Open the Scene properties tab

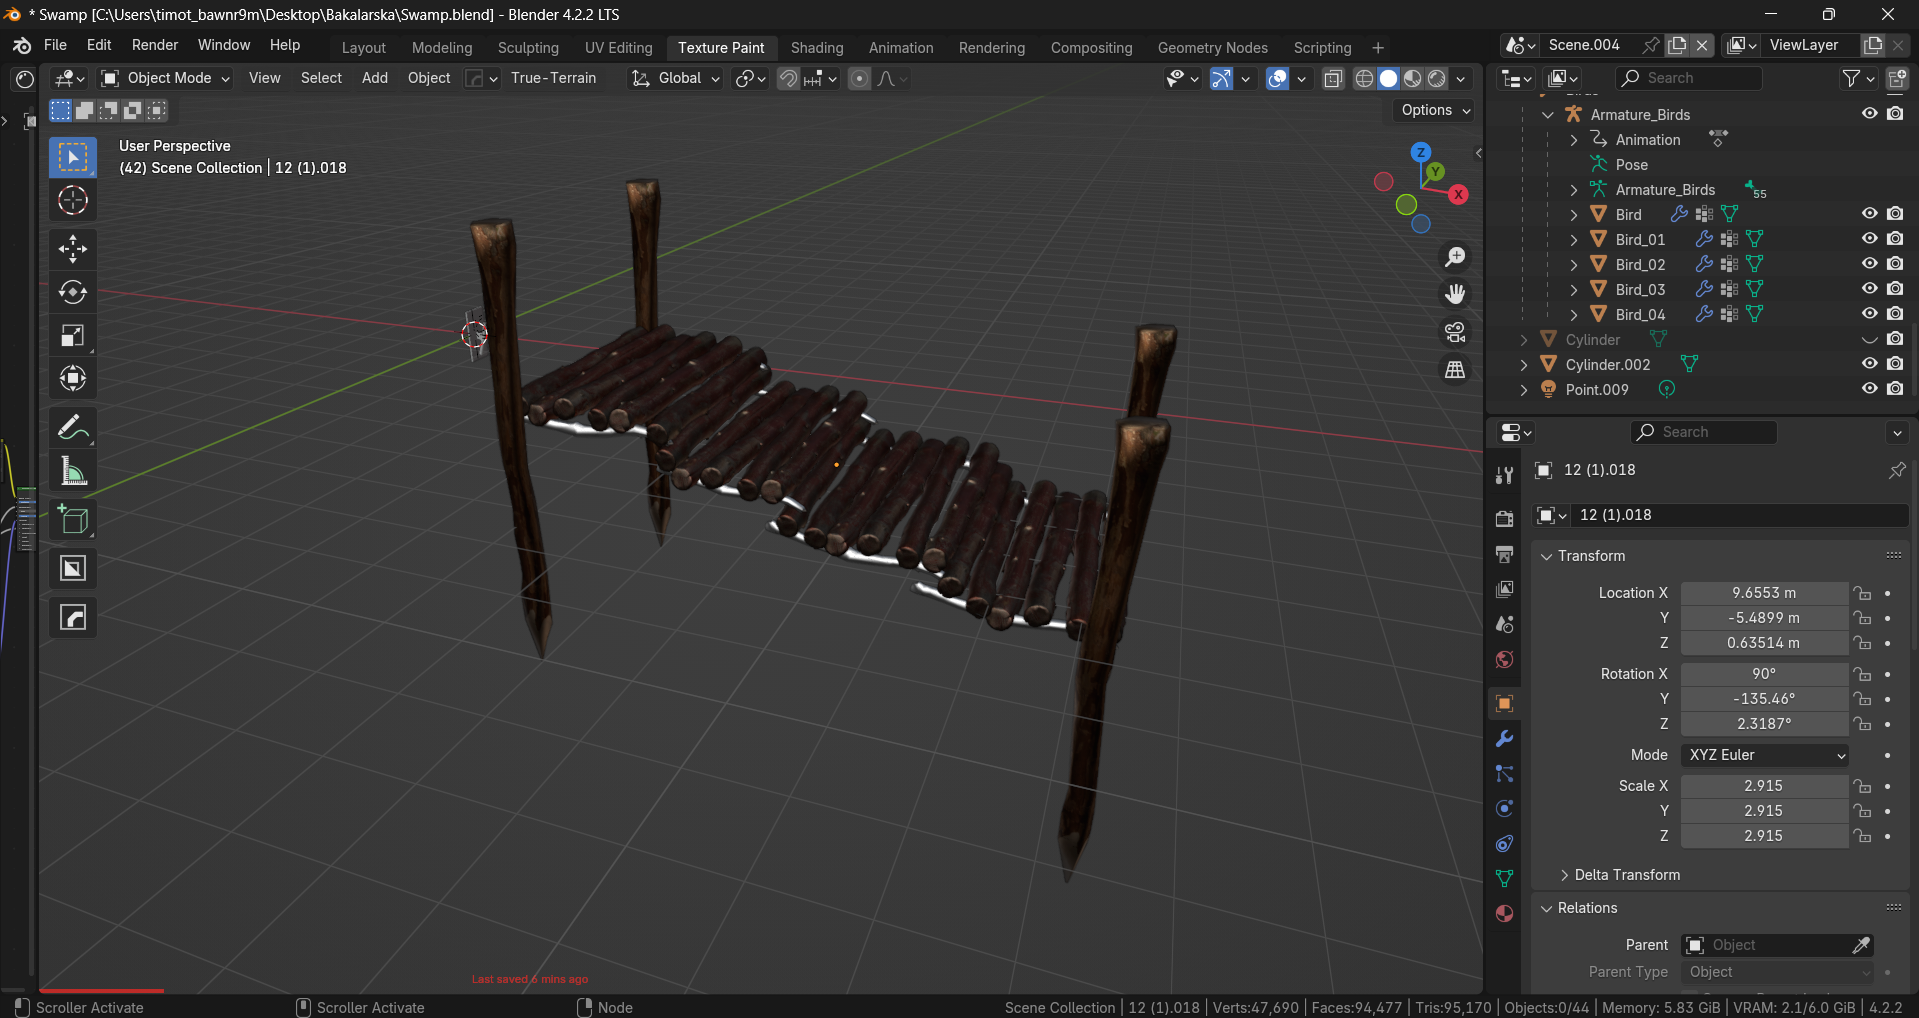1504,625
